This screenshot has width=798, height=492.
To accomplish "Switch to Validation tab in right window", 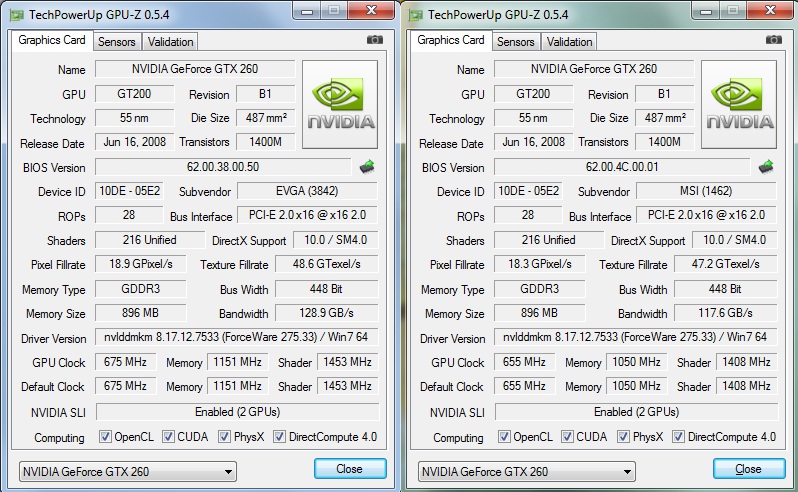I will click(569, 42).
